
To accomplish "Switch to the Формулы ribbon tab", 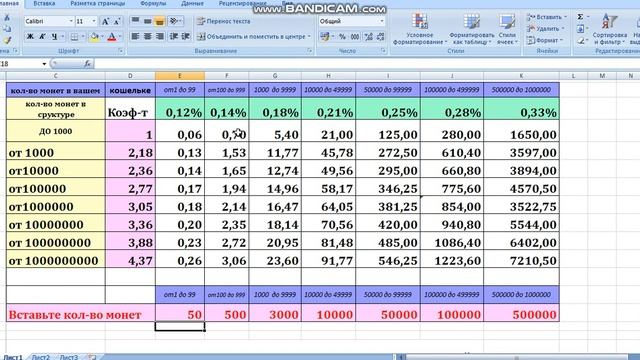I will (x=153, y=4).
